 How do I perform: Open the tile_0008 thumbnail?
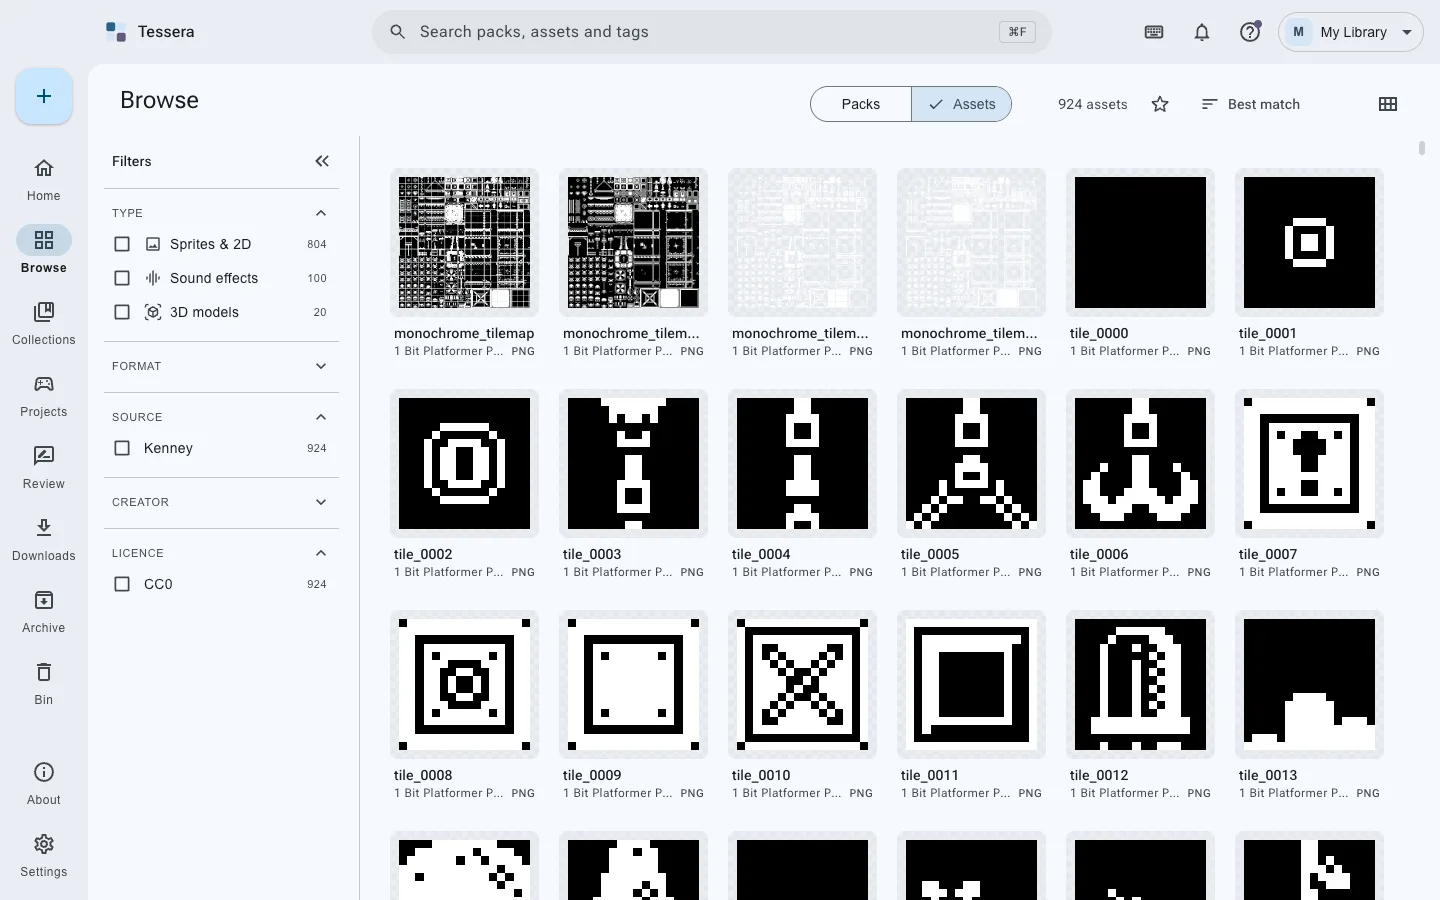click(464, 685)
